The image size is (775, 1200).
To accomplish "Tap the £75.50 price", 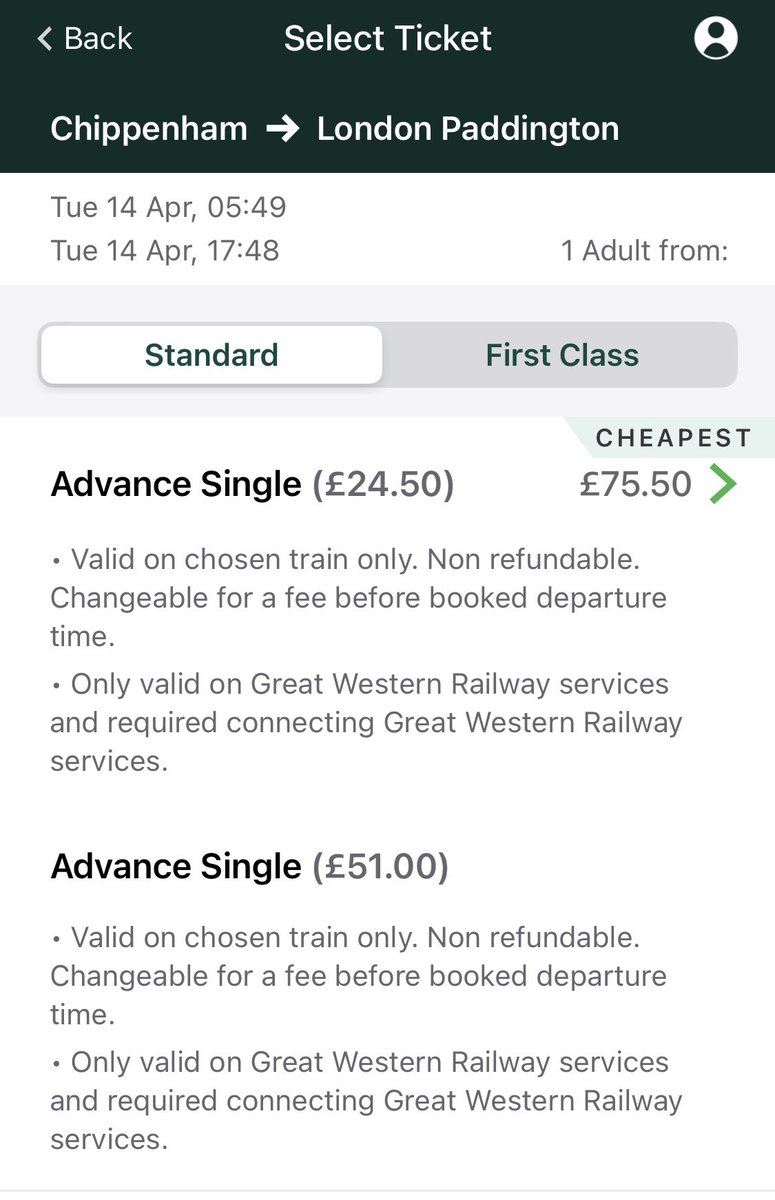I will coord(635,485).
